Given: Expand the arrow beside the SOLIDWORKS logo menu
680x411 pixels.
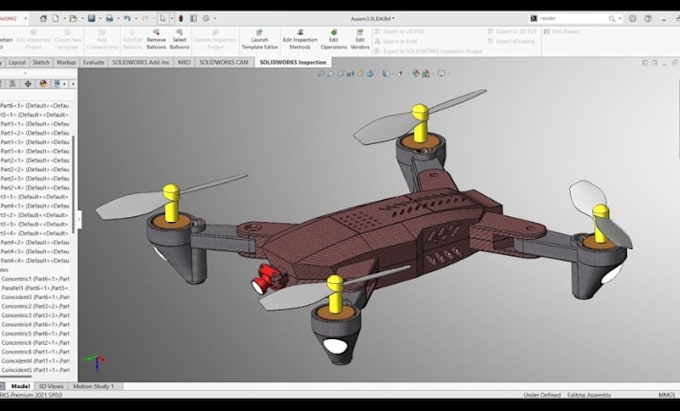Looking at the screenshot, I should pos(25,19).
